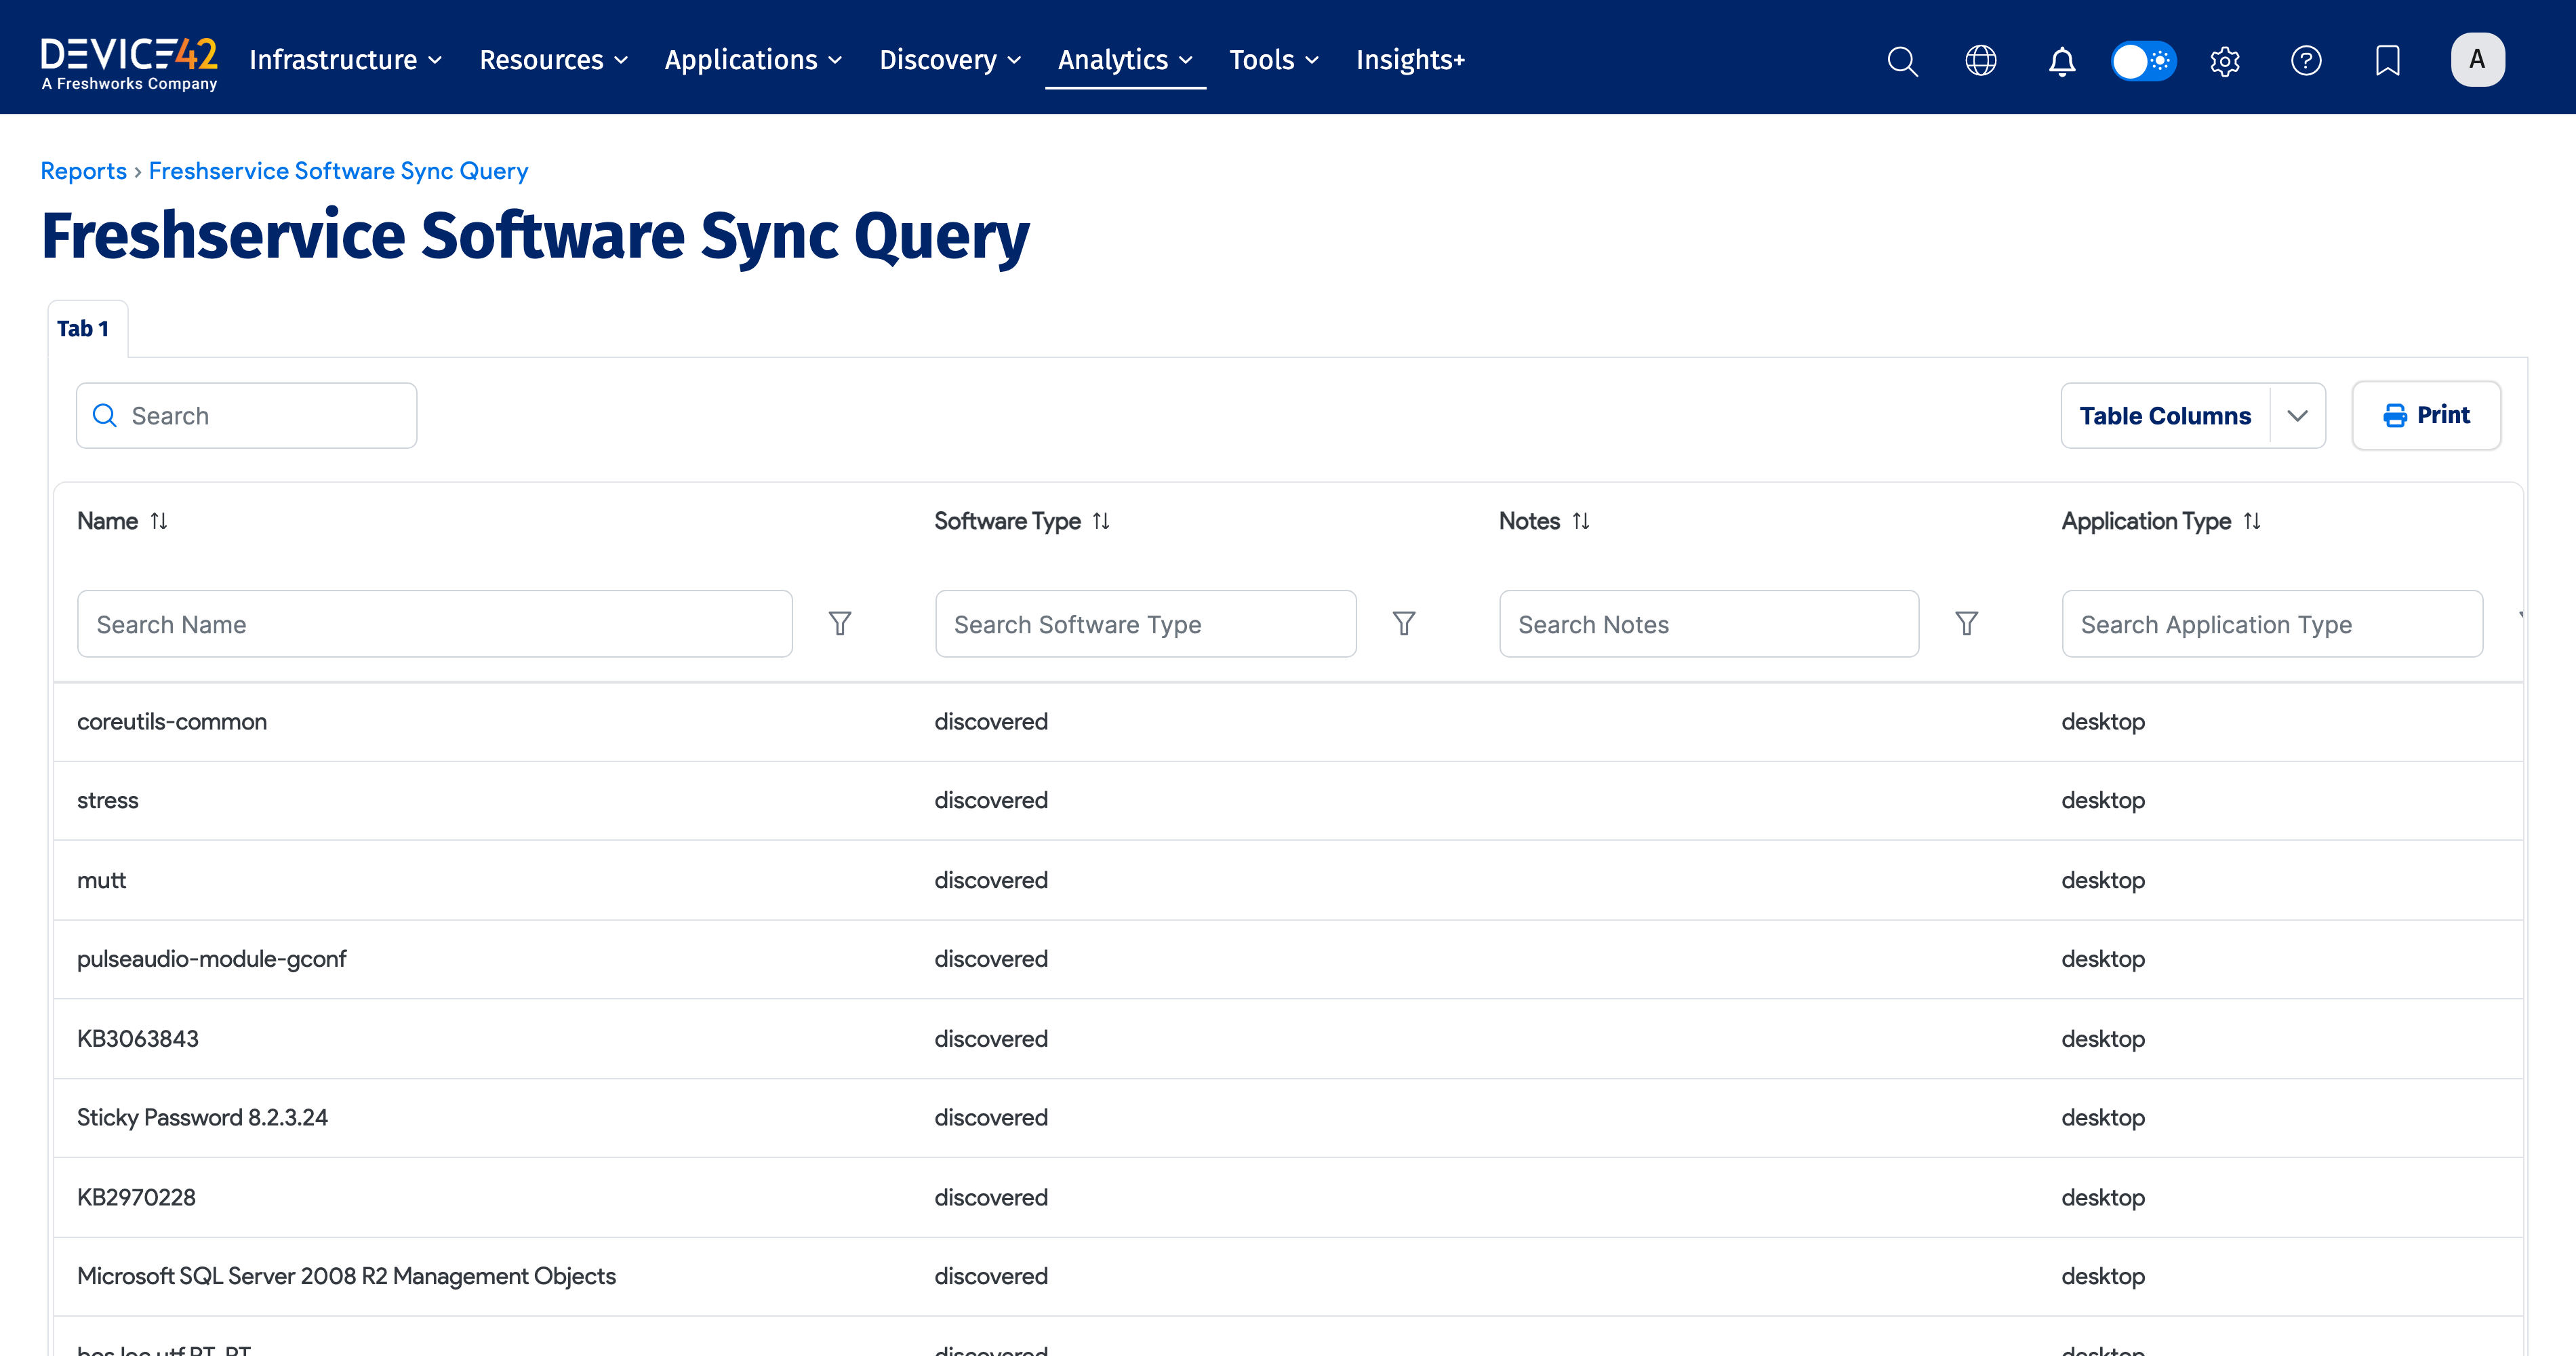Screen dimensions: 2576x1356
Task: Click the Notes column header
Action: click(1529, 521)
